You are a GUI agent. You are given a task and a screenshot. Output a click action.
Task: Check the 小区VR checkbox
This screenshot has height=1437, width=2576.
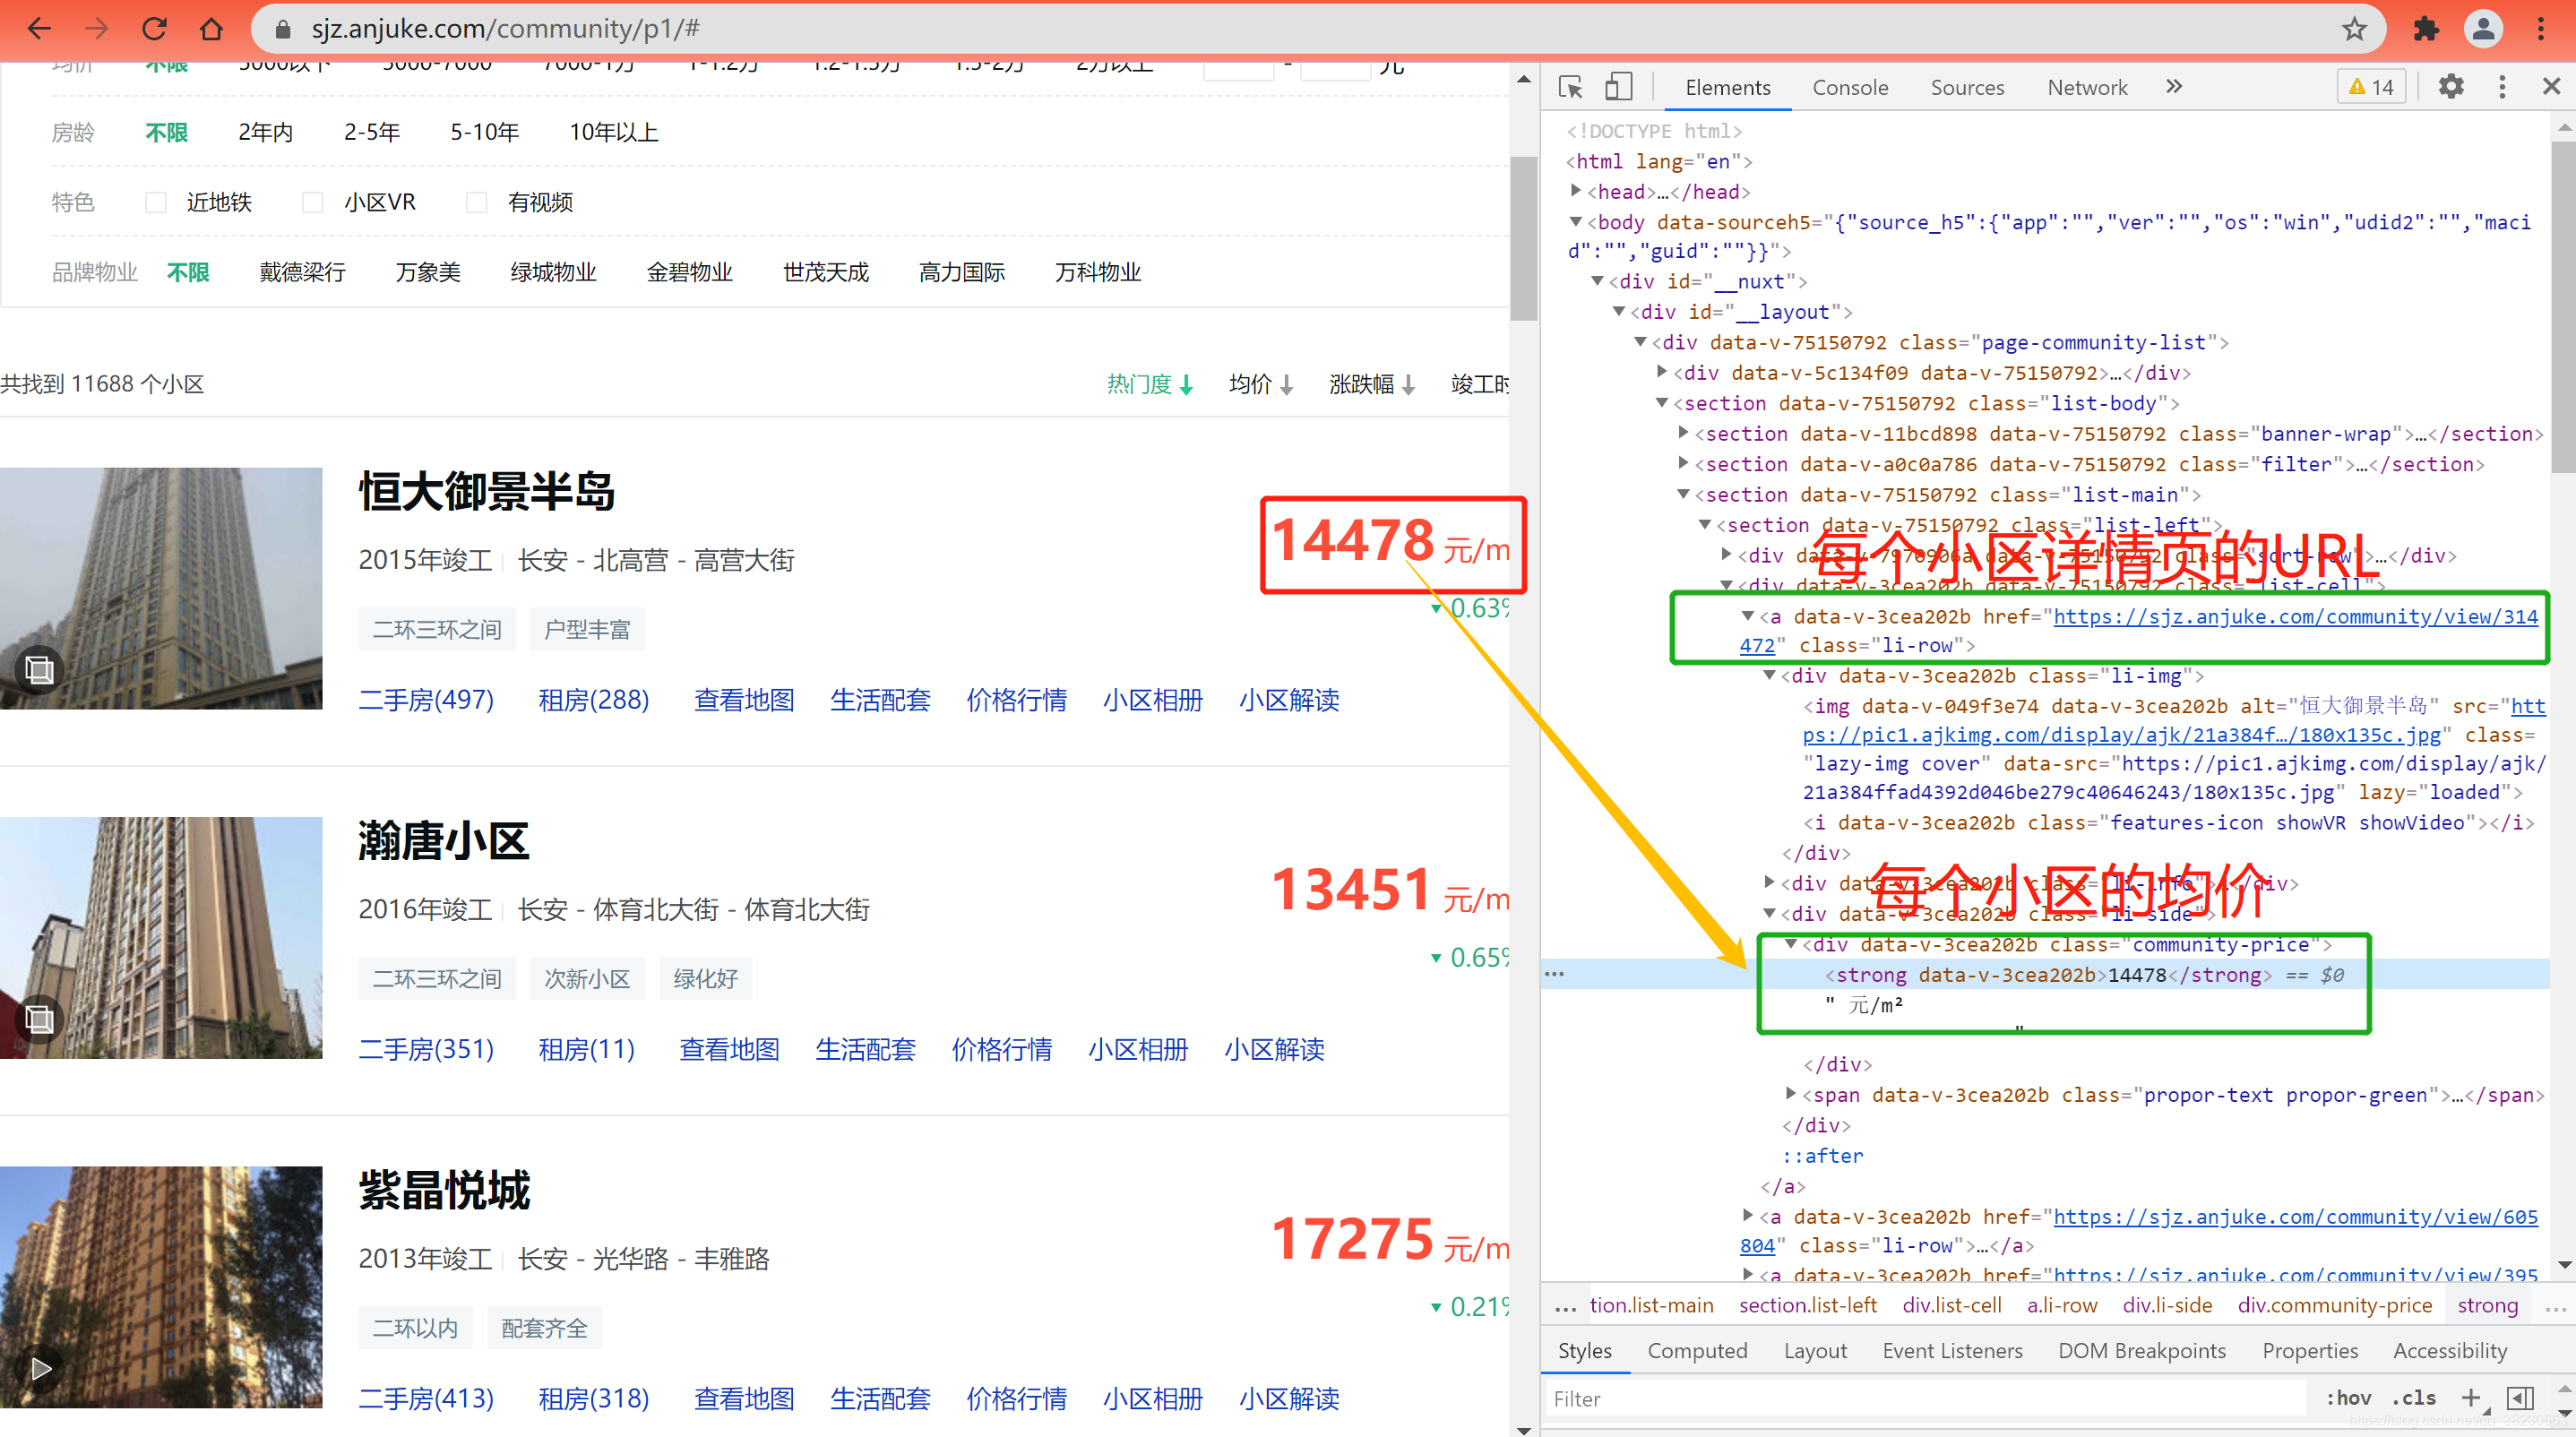click(x=313, y=202)
